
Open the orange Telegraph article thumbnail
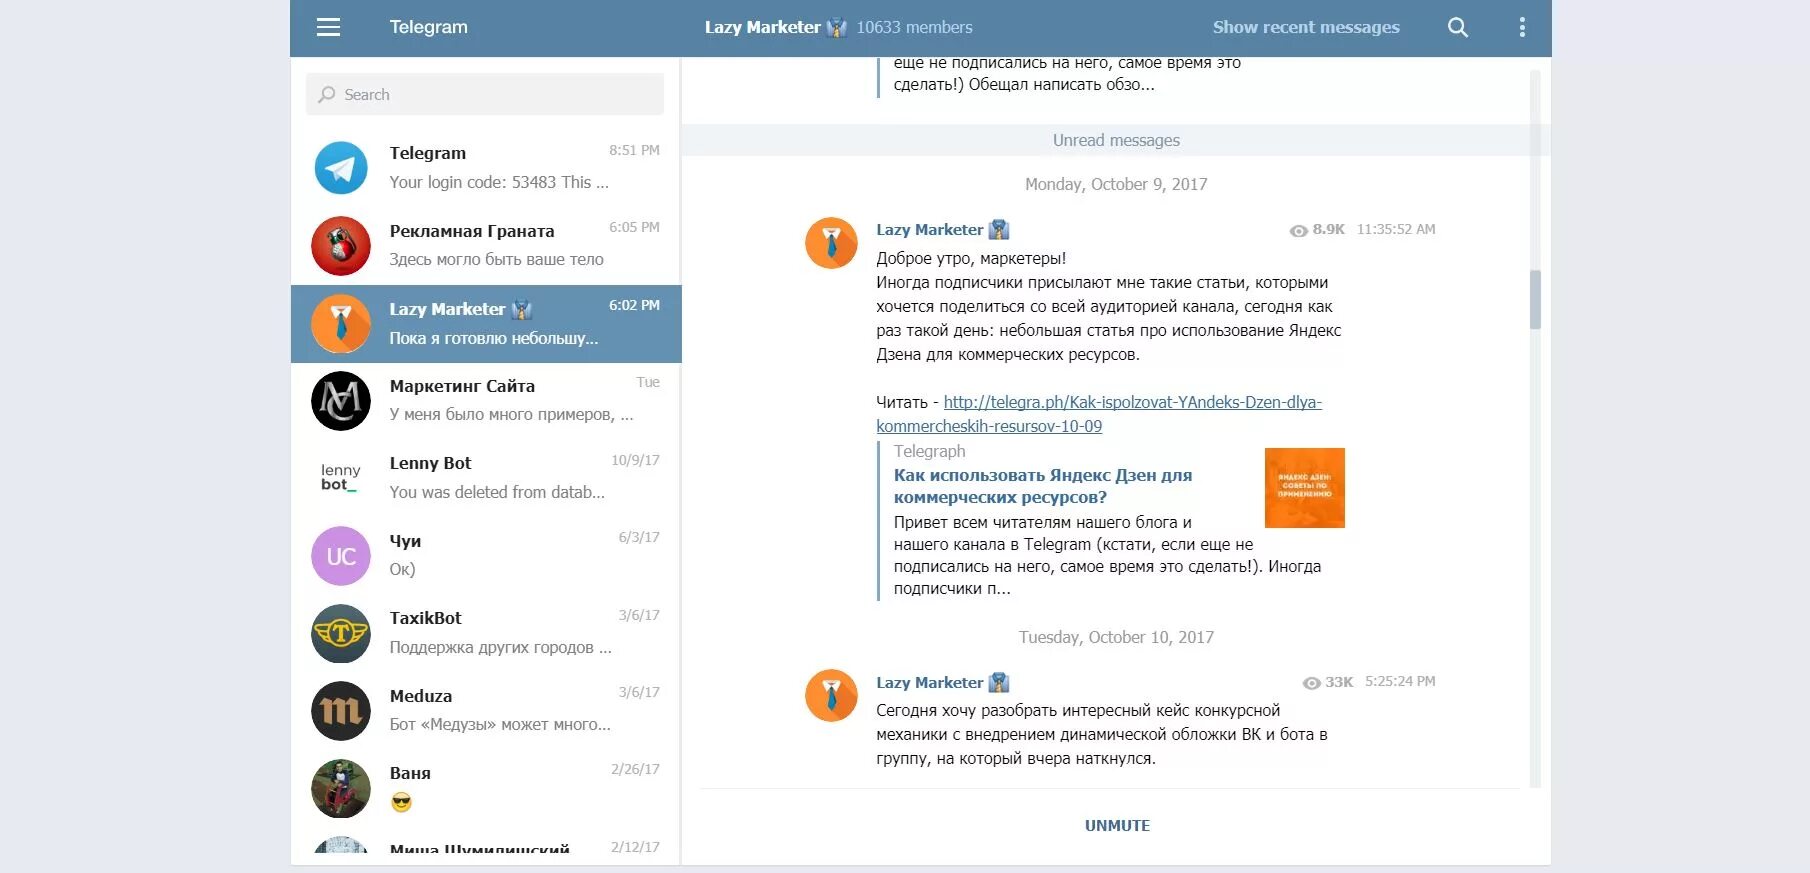click(x=1304, y=488)
